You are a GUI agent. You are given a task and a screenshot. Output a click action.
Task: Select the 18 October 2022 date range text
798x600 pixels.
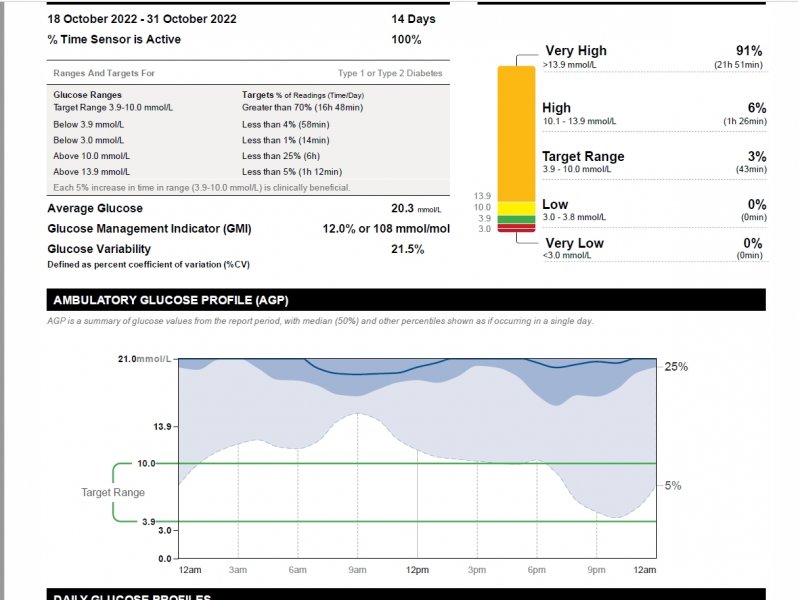coord(142,19)
